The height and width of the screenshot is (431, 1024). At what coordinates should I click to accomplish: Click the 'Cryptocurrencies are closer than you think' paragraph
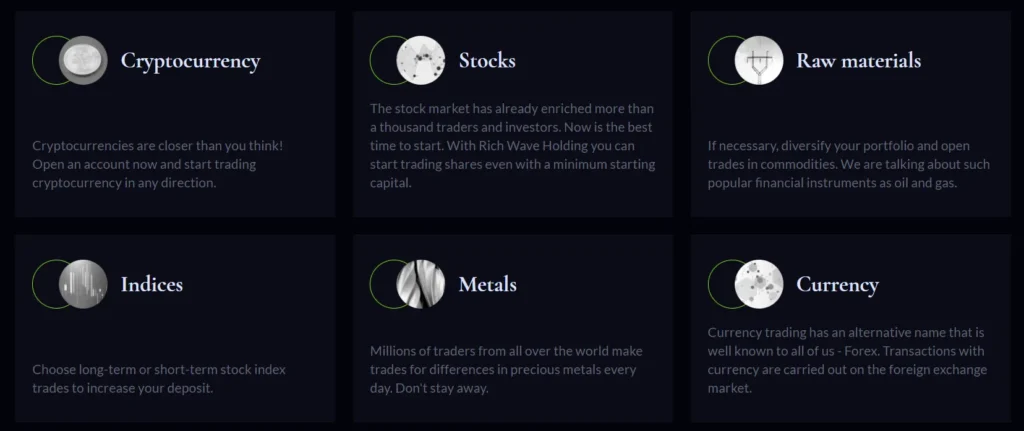coord(157,164)
